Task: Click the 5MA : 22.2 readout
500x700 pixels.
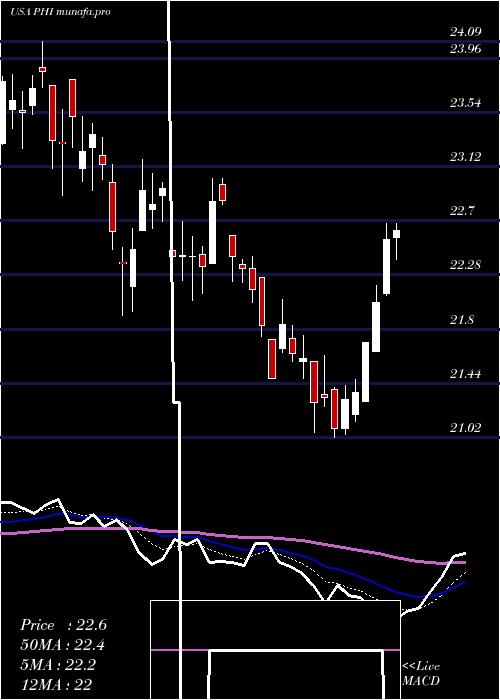Action: coord(58,665)
